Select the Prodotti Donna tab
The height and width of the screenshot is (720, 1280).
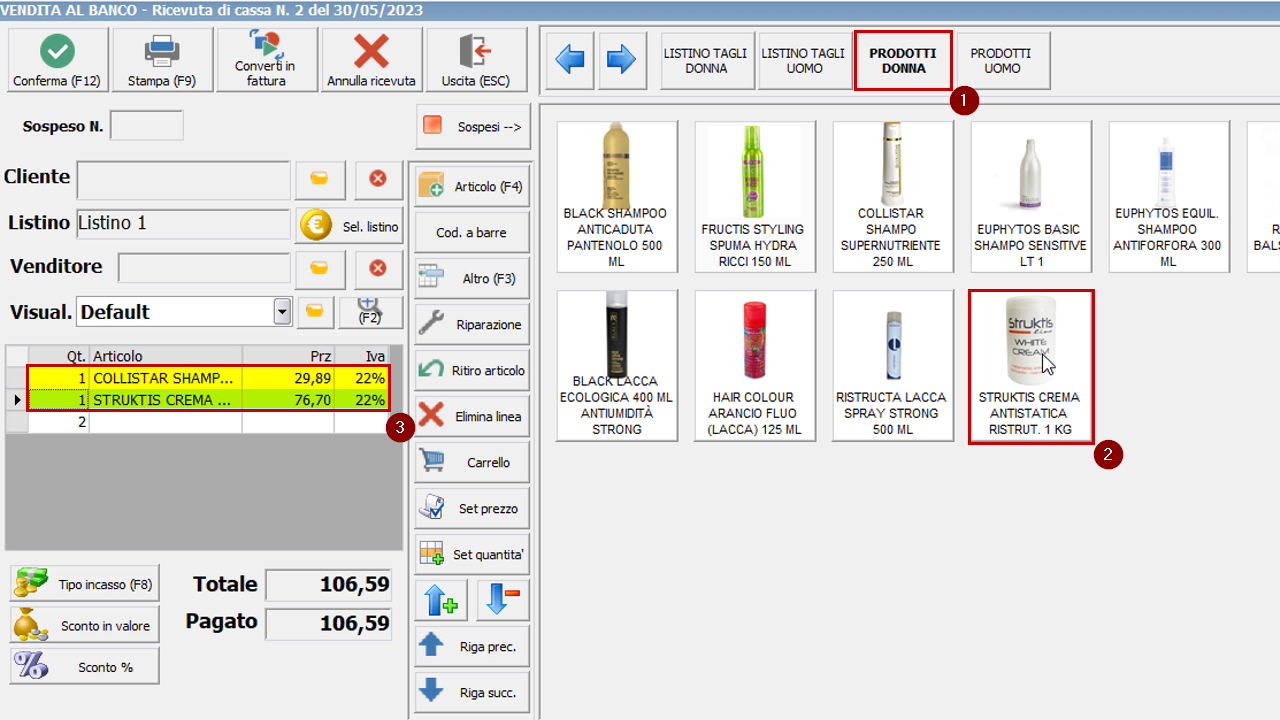(903, 61)
